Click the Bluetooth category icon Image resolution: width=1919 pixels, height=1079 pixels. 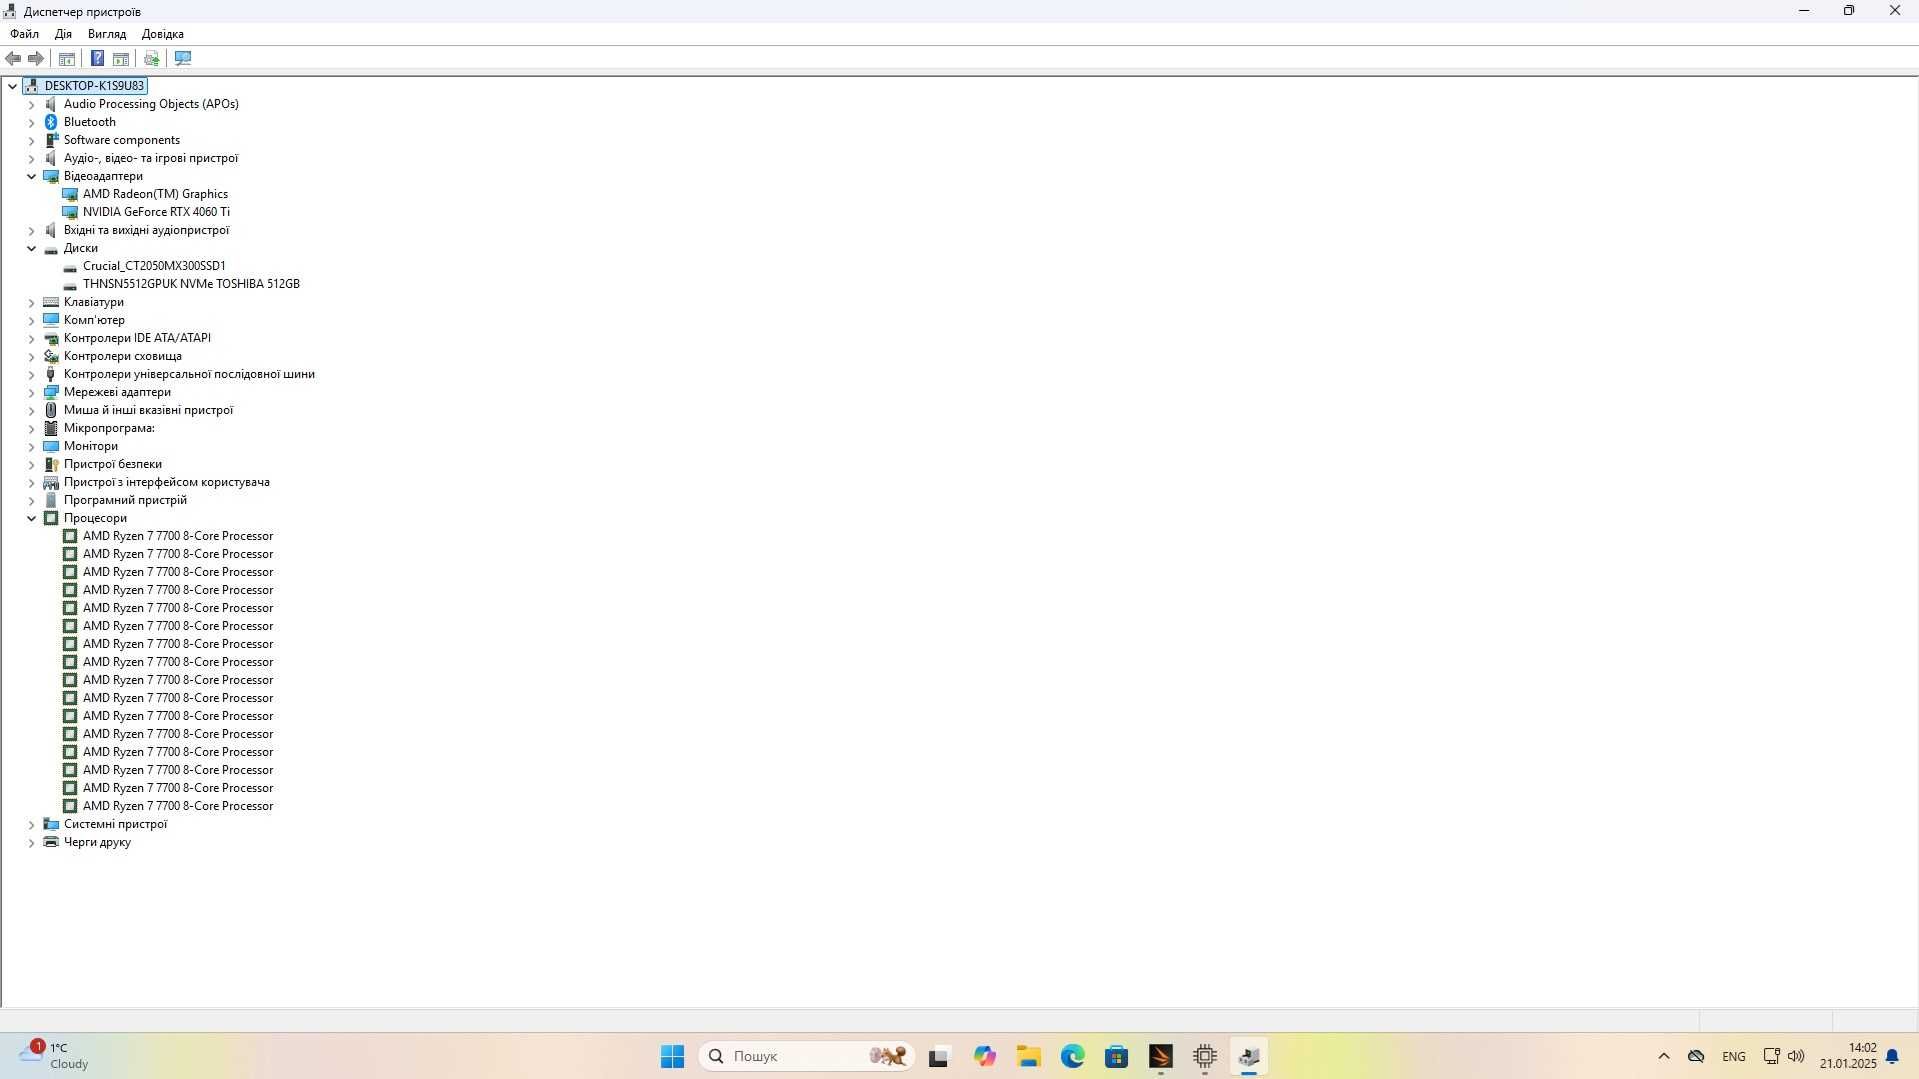click(51, 122)
